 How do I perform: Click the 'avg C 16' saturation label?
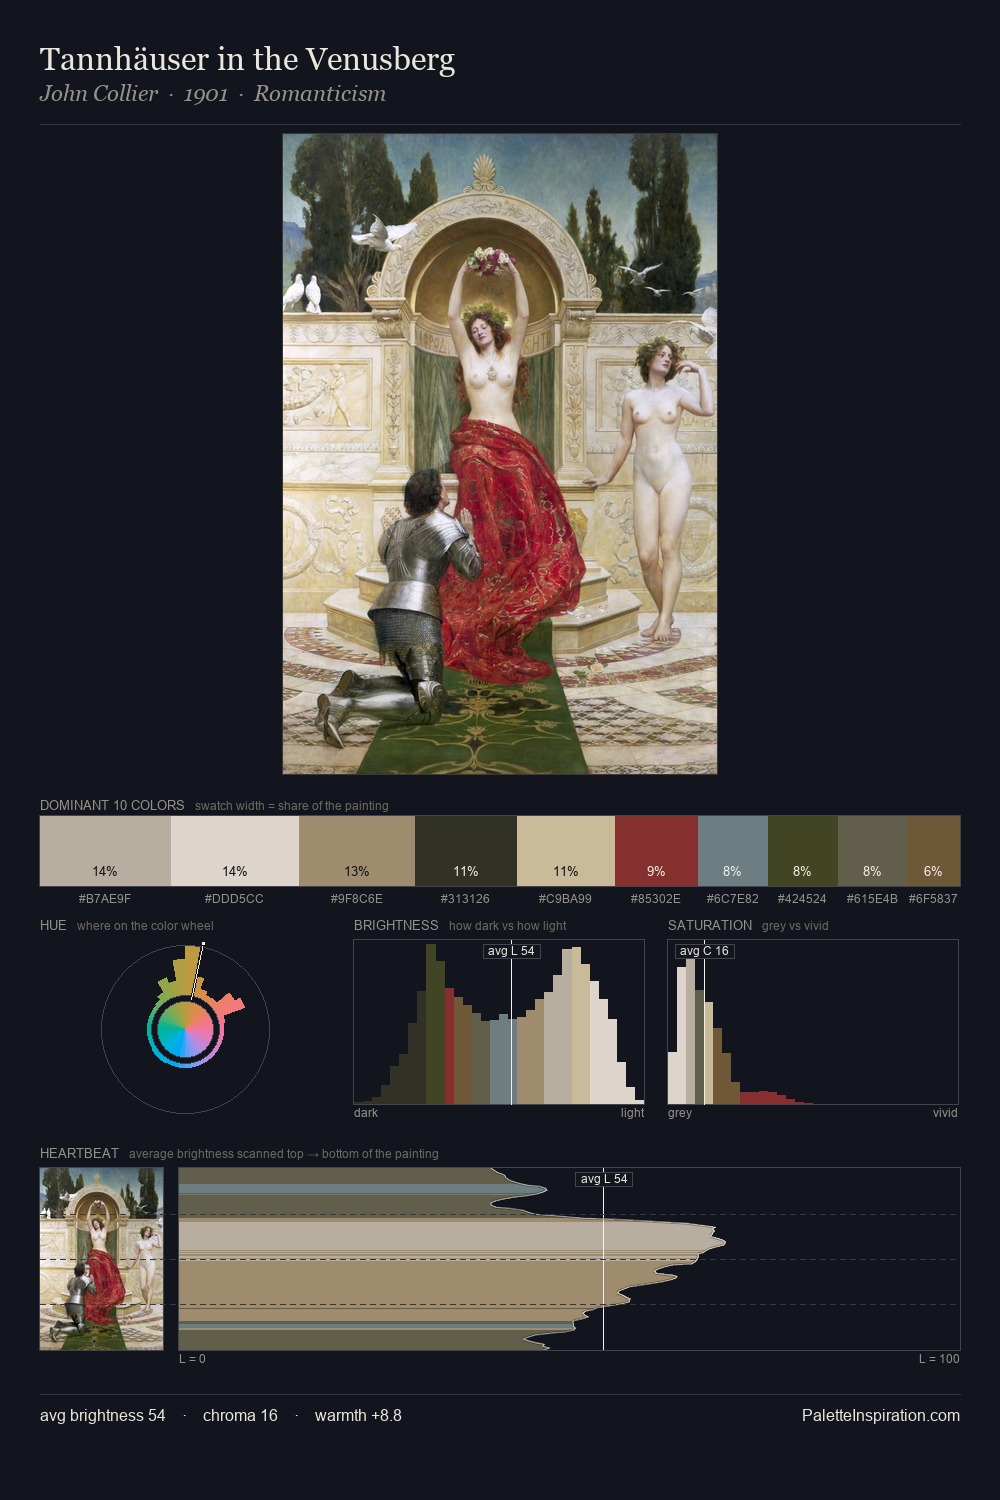pyautogui.click(x=704, y=951)
